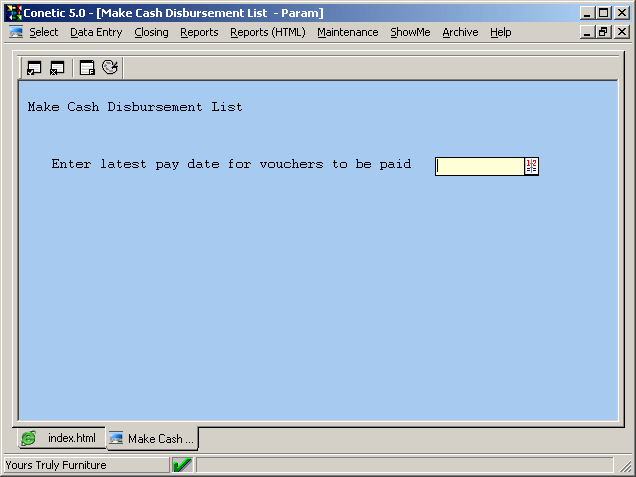Screen dimensions: 636x477
Task: Open the Data Entry menu
Action: [96, 32]
